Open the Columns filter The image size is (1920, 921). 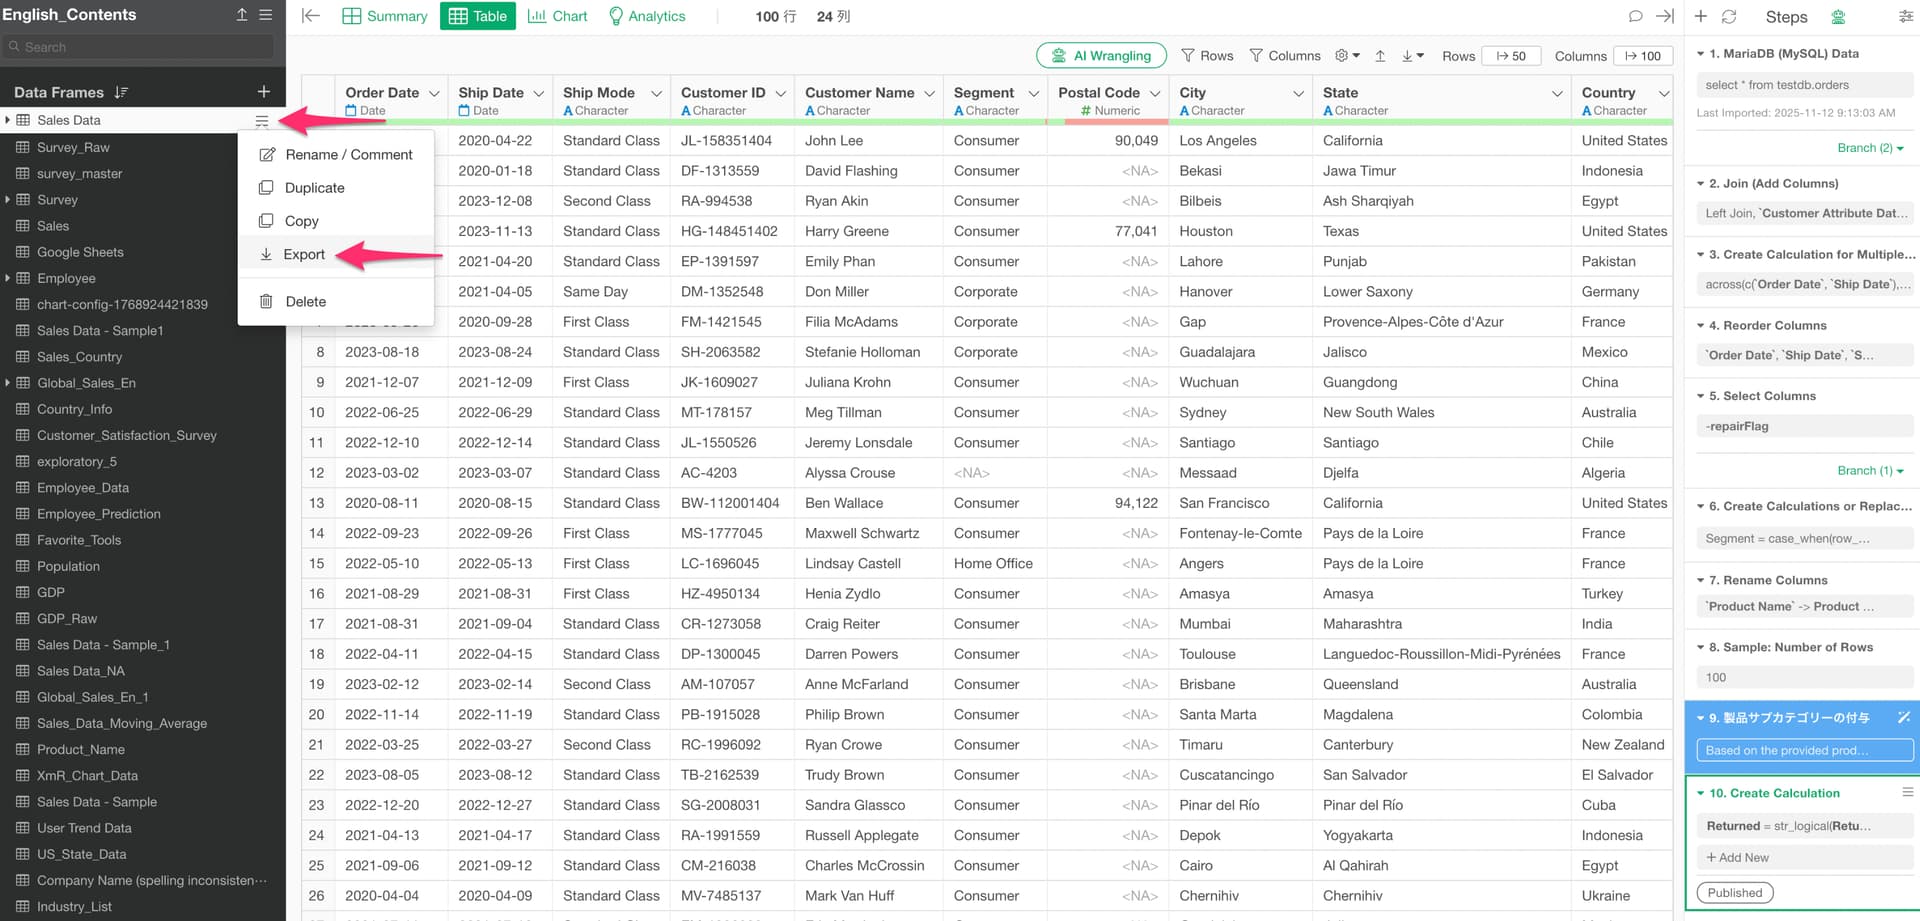coord(1285,56)
